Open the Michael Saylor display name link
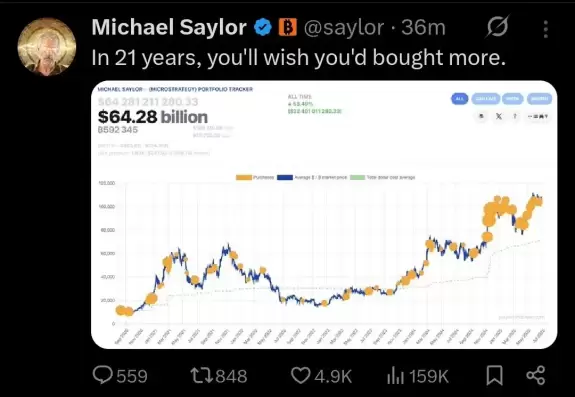 pos(169,27)
